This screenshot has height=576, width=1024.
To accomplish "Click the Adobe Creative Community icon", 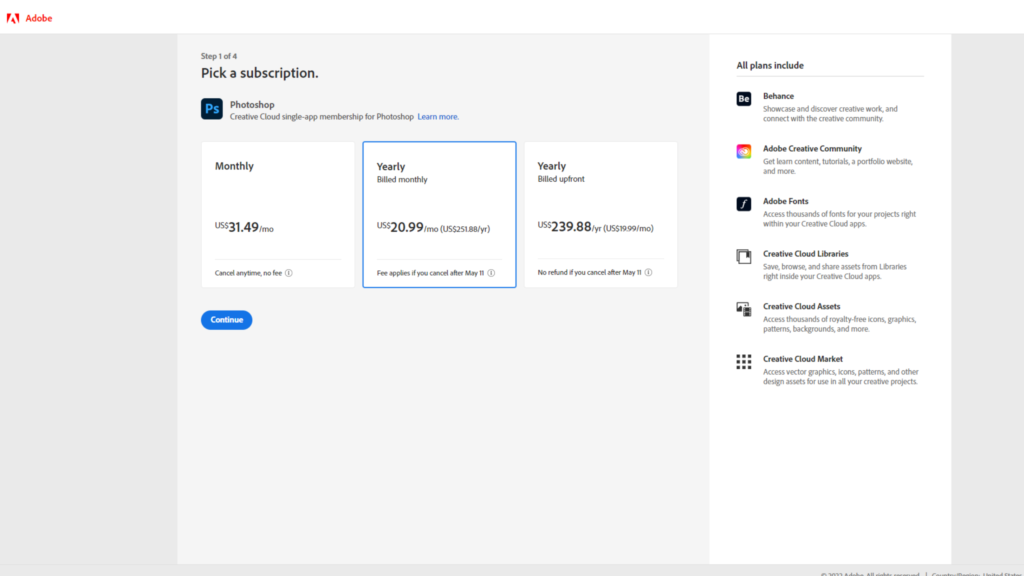I will 744,152.
